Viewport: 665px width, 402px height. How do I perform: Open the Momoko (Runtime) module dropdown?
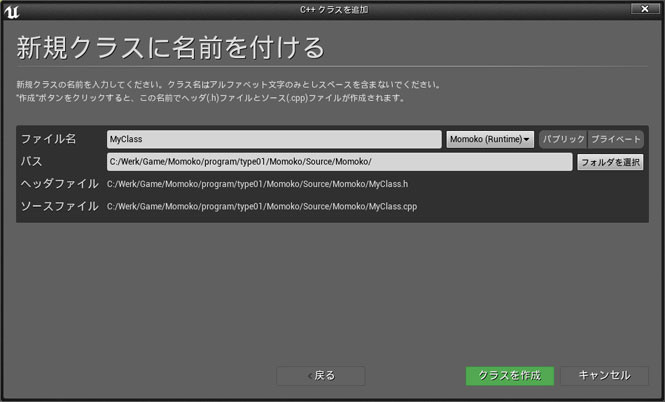tap(490, 139)
